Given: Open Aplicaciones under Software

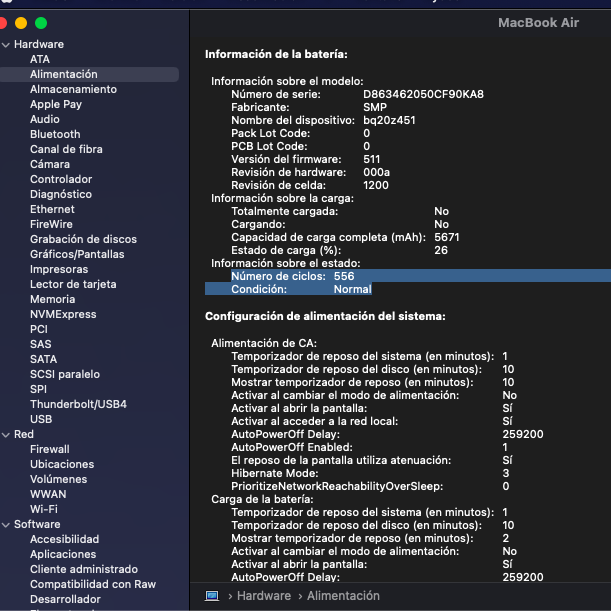Looking at the screenshot, I should pos(63,554).
